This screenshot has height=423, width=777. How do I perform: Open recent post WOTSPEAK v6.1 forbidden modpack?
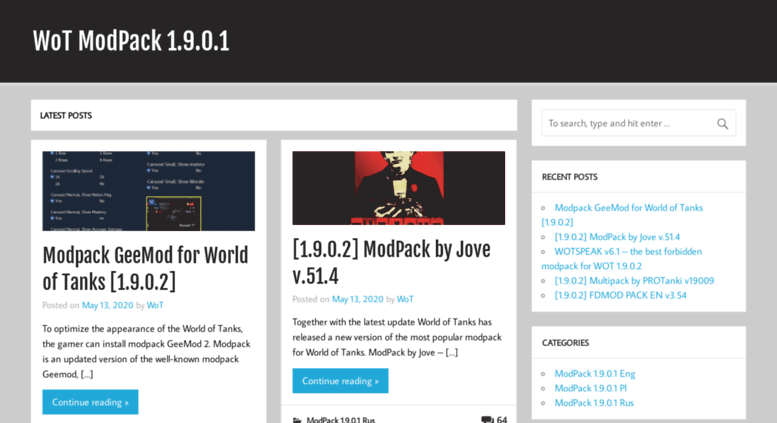point(622,259)
